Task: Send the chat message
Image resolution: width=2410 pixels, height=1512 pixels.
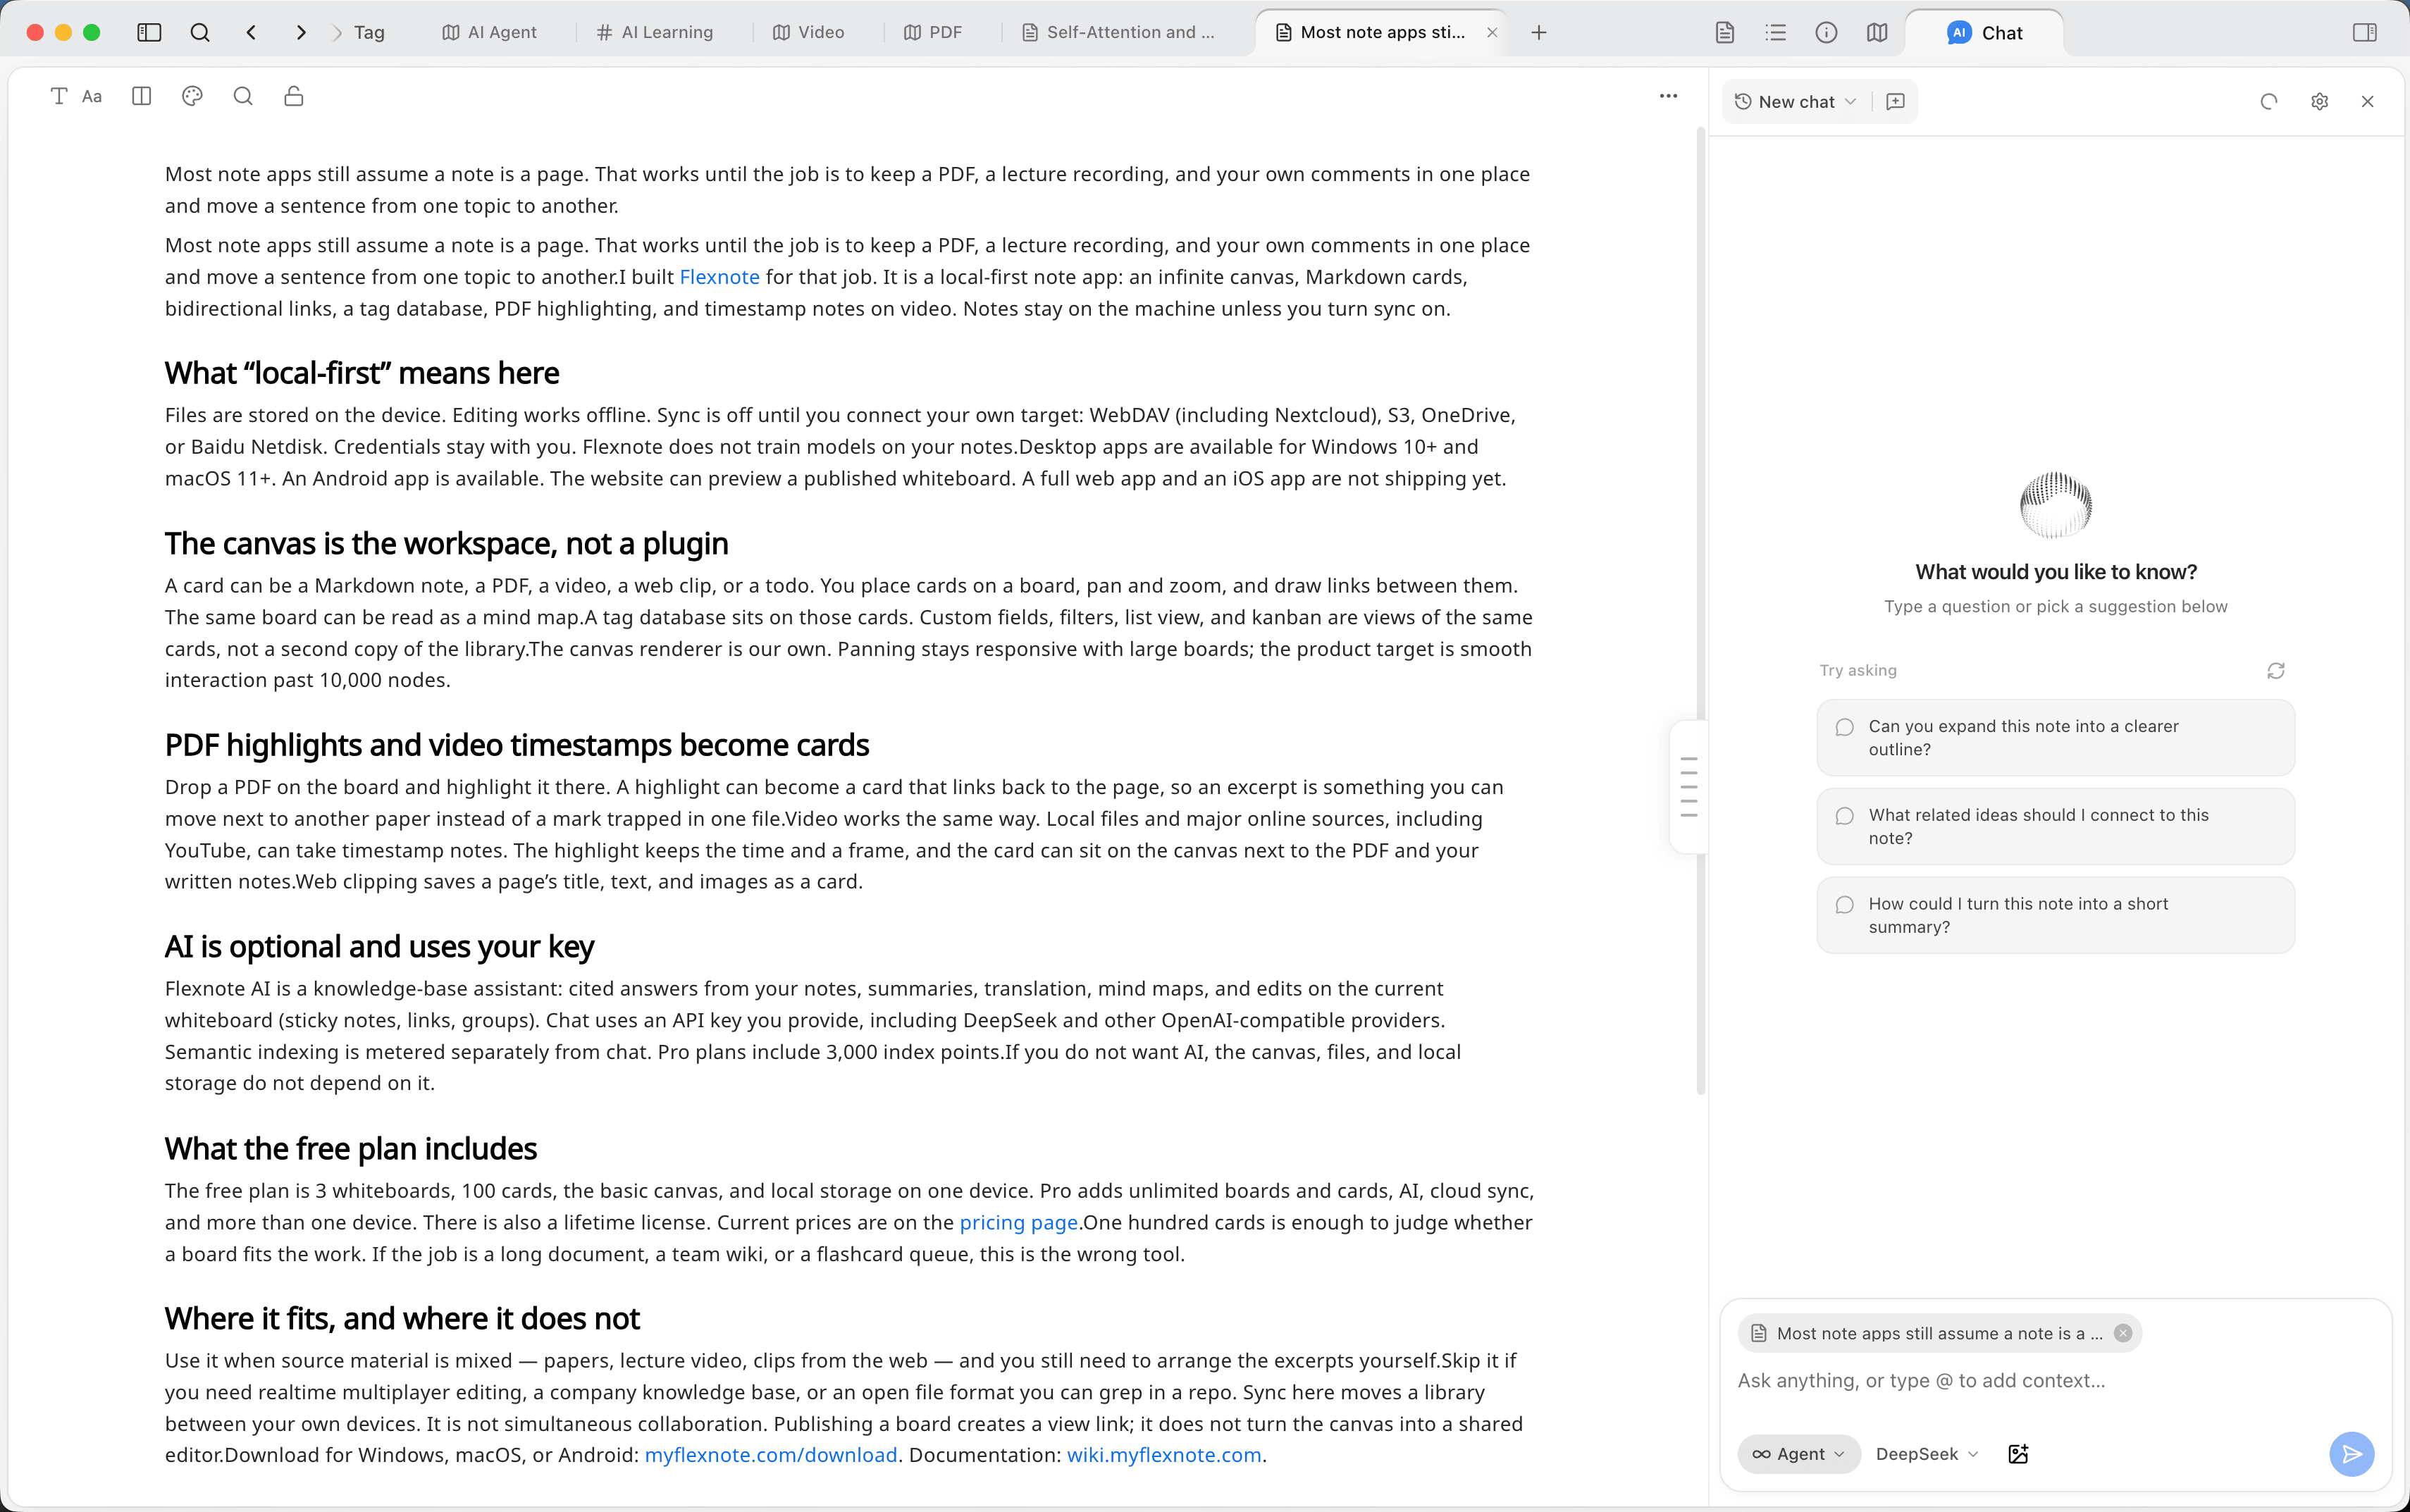Action: (x=2352, y=1454)
